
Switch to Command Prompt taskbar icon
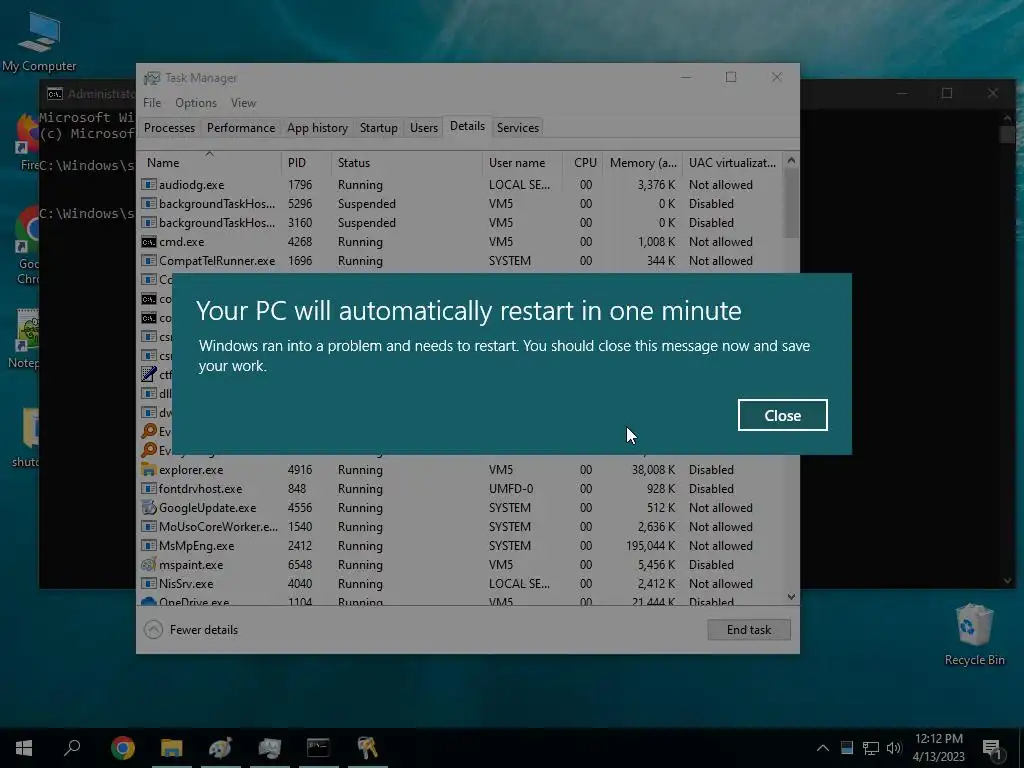[x=319, y=748]
